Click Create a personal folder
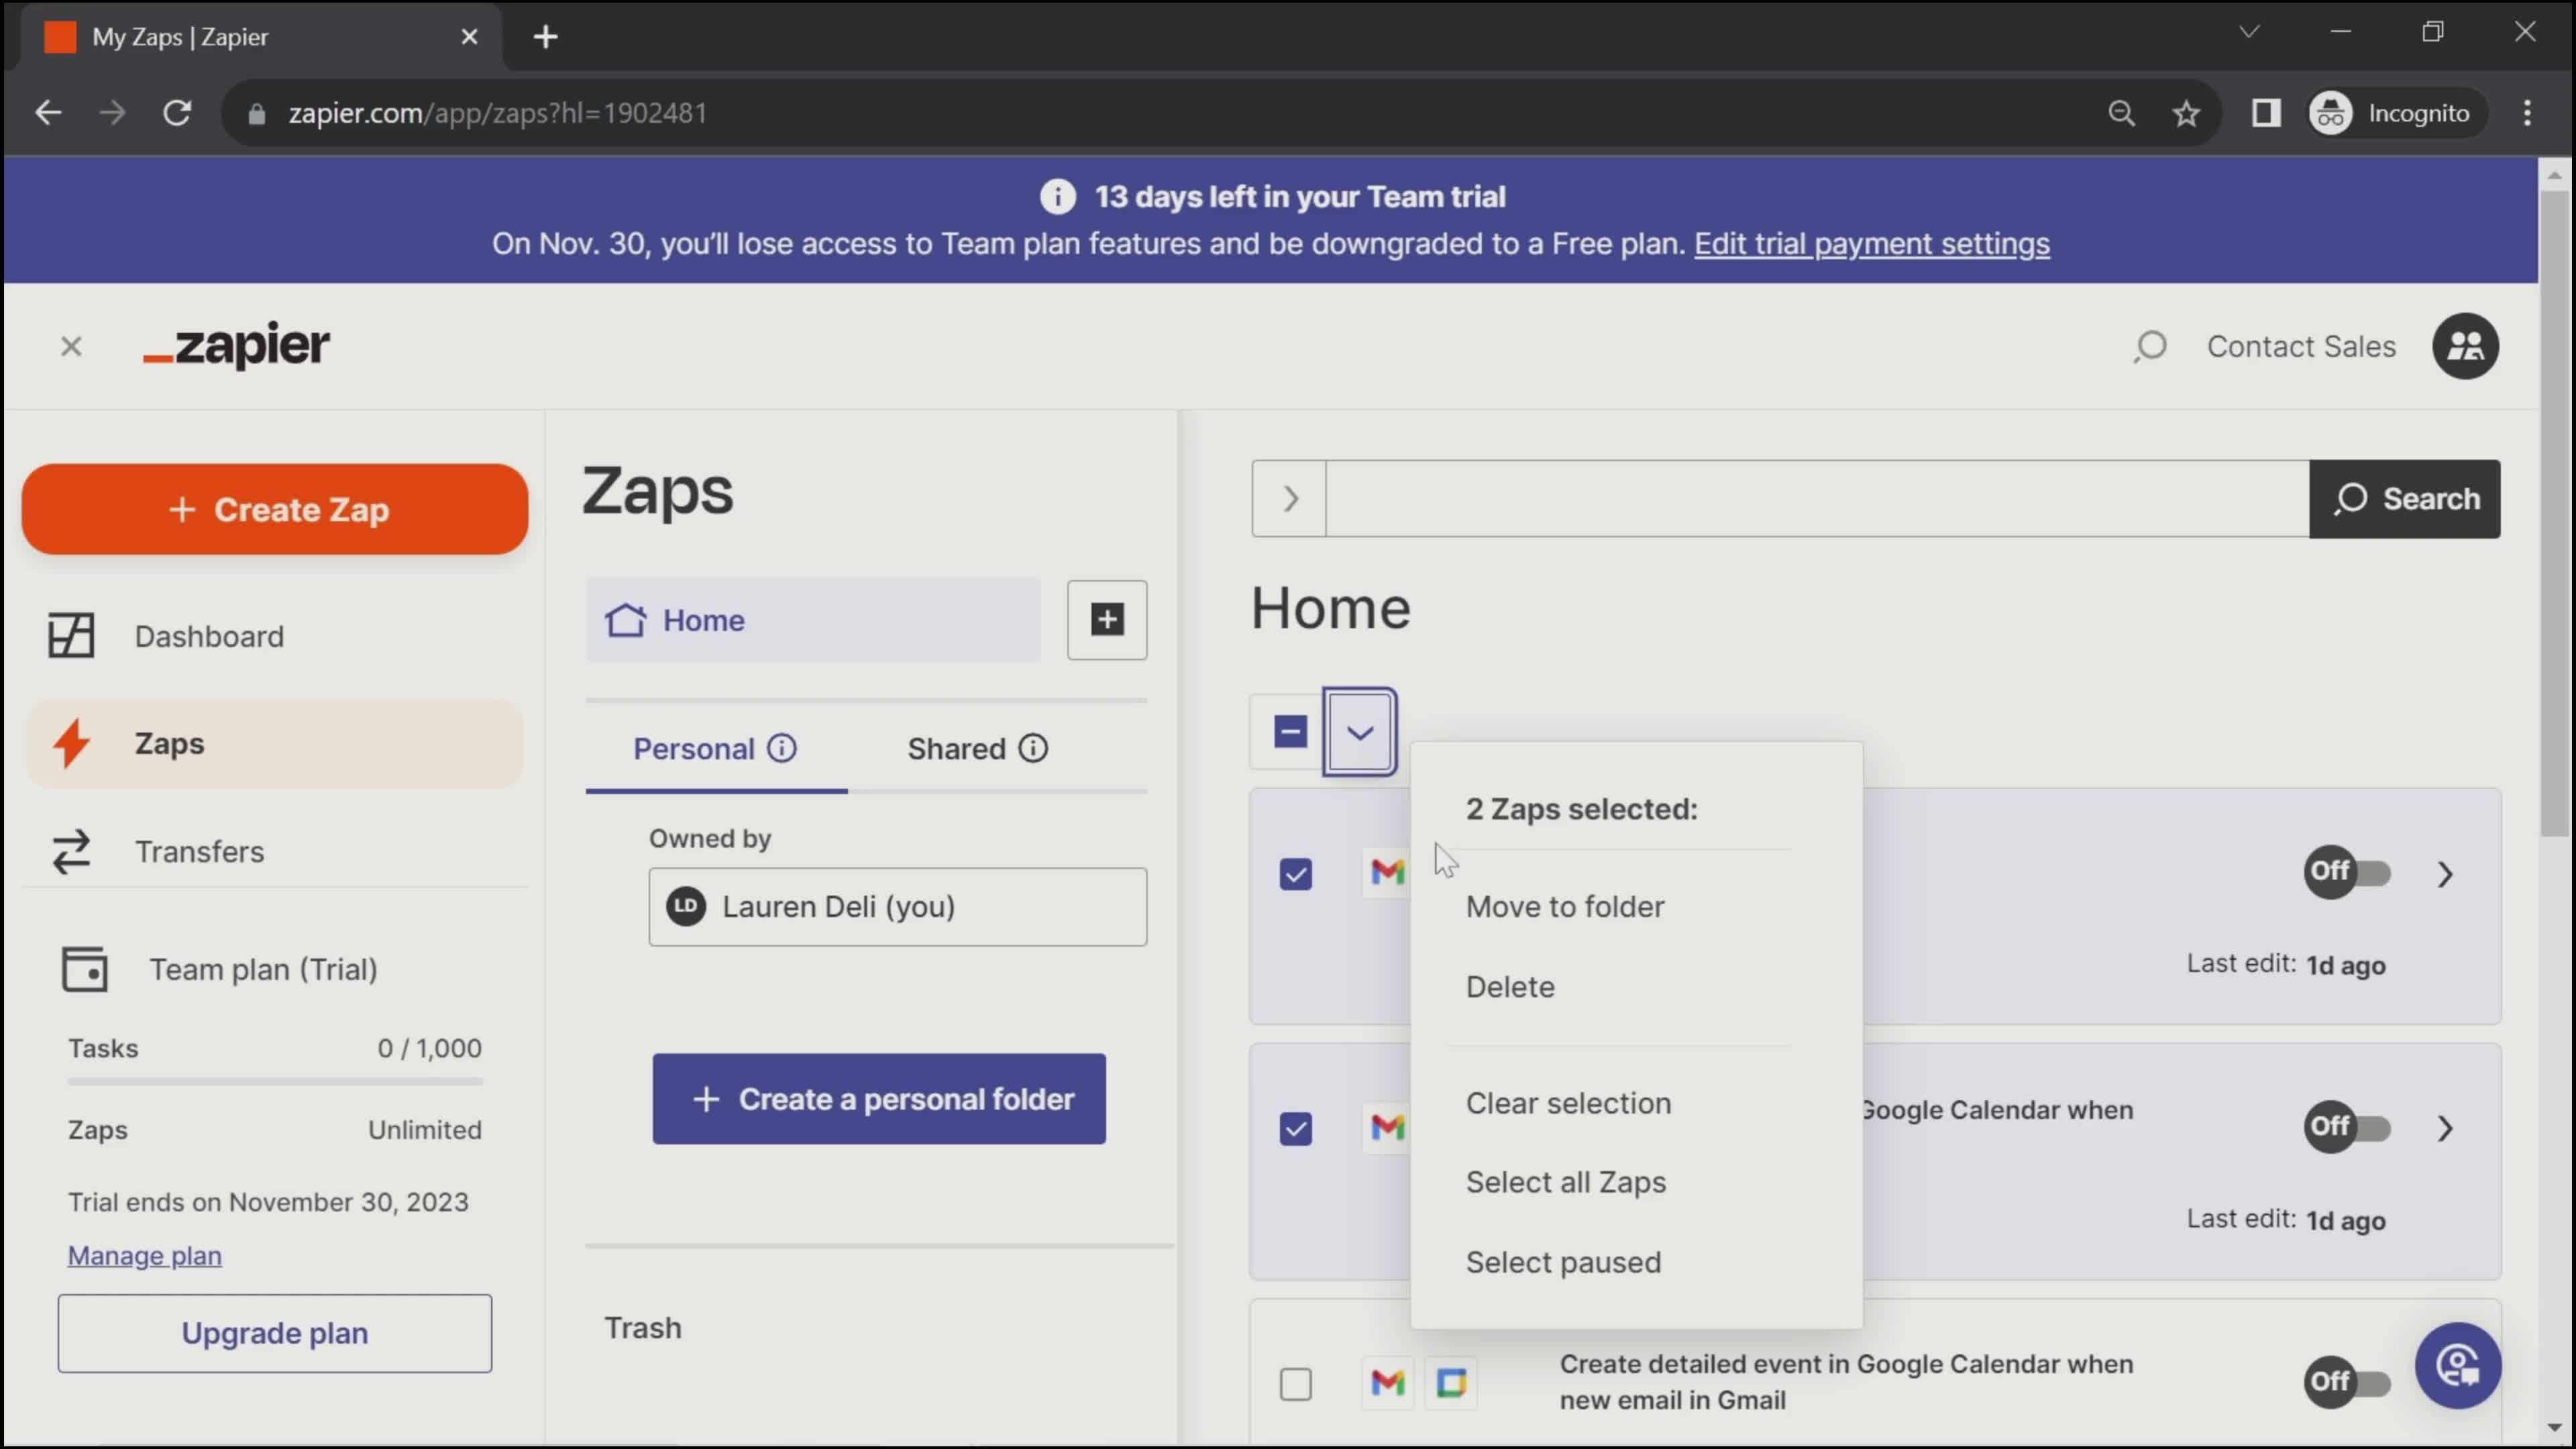 [879, 1099]
